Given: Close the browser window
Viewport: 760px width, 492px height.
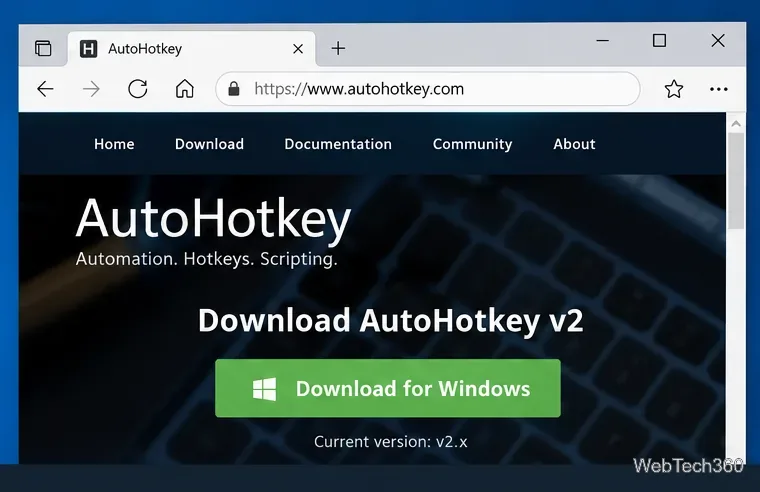Looking at the screenshot, I should point(718,40).
